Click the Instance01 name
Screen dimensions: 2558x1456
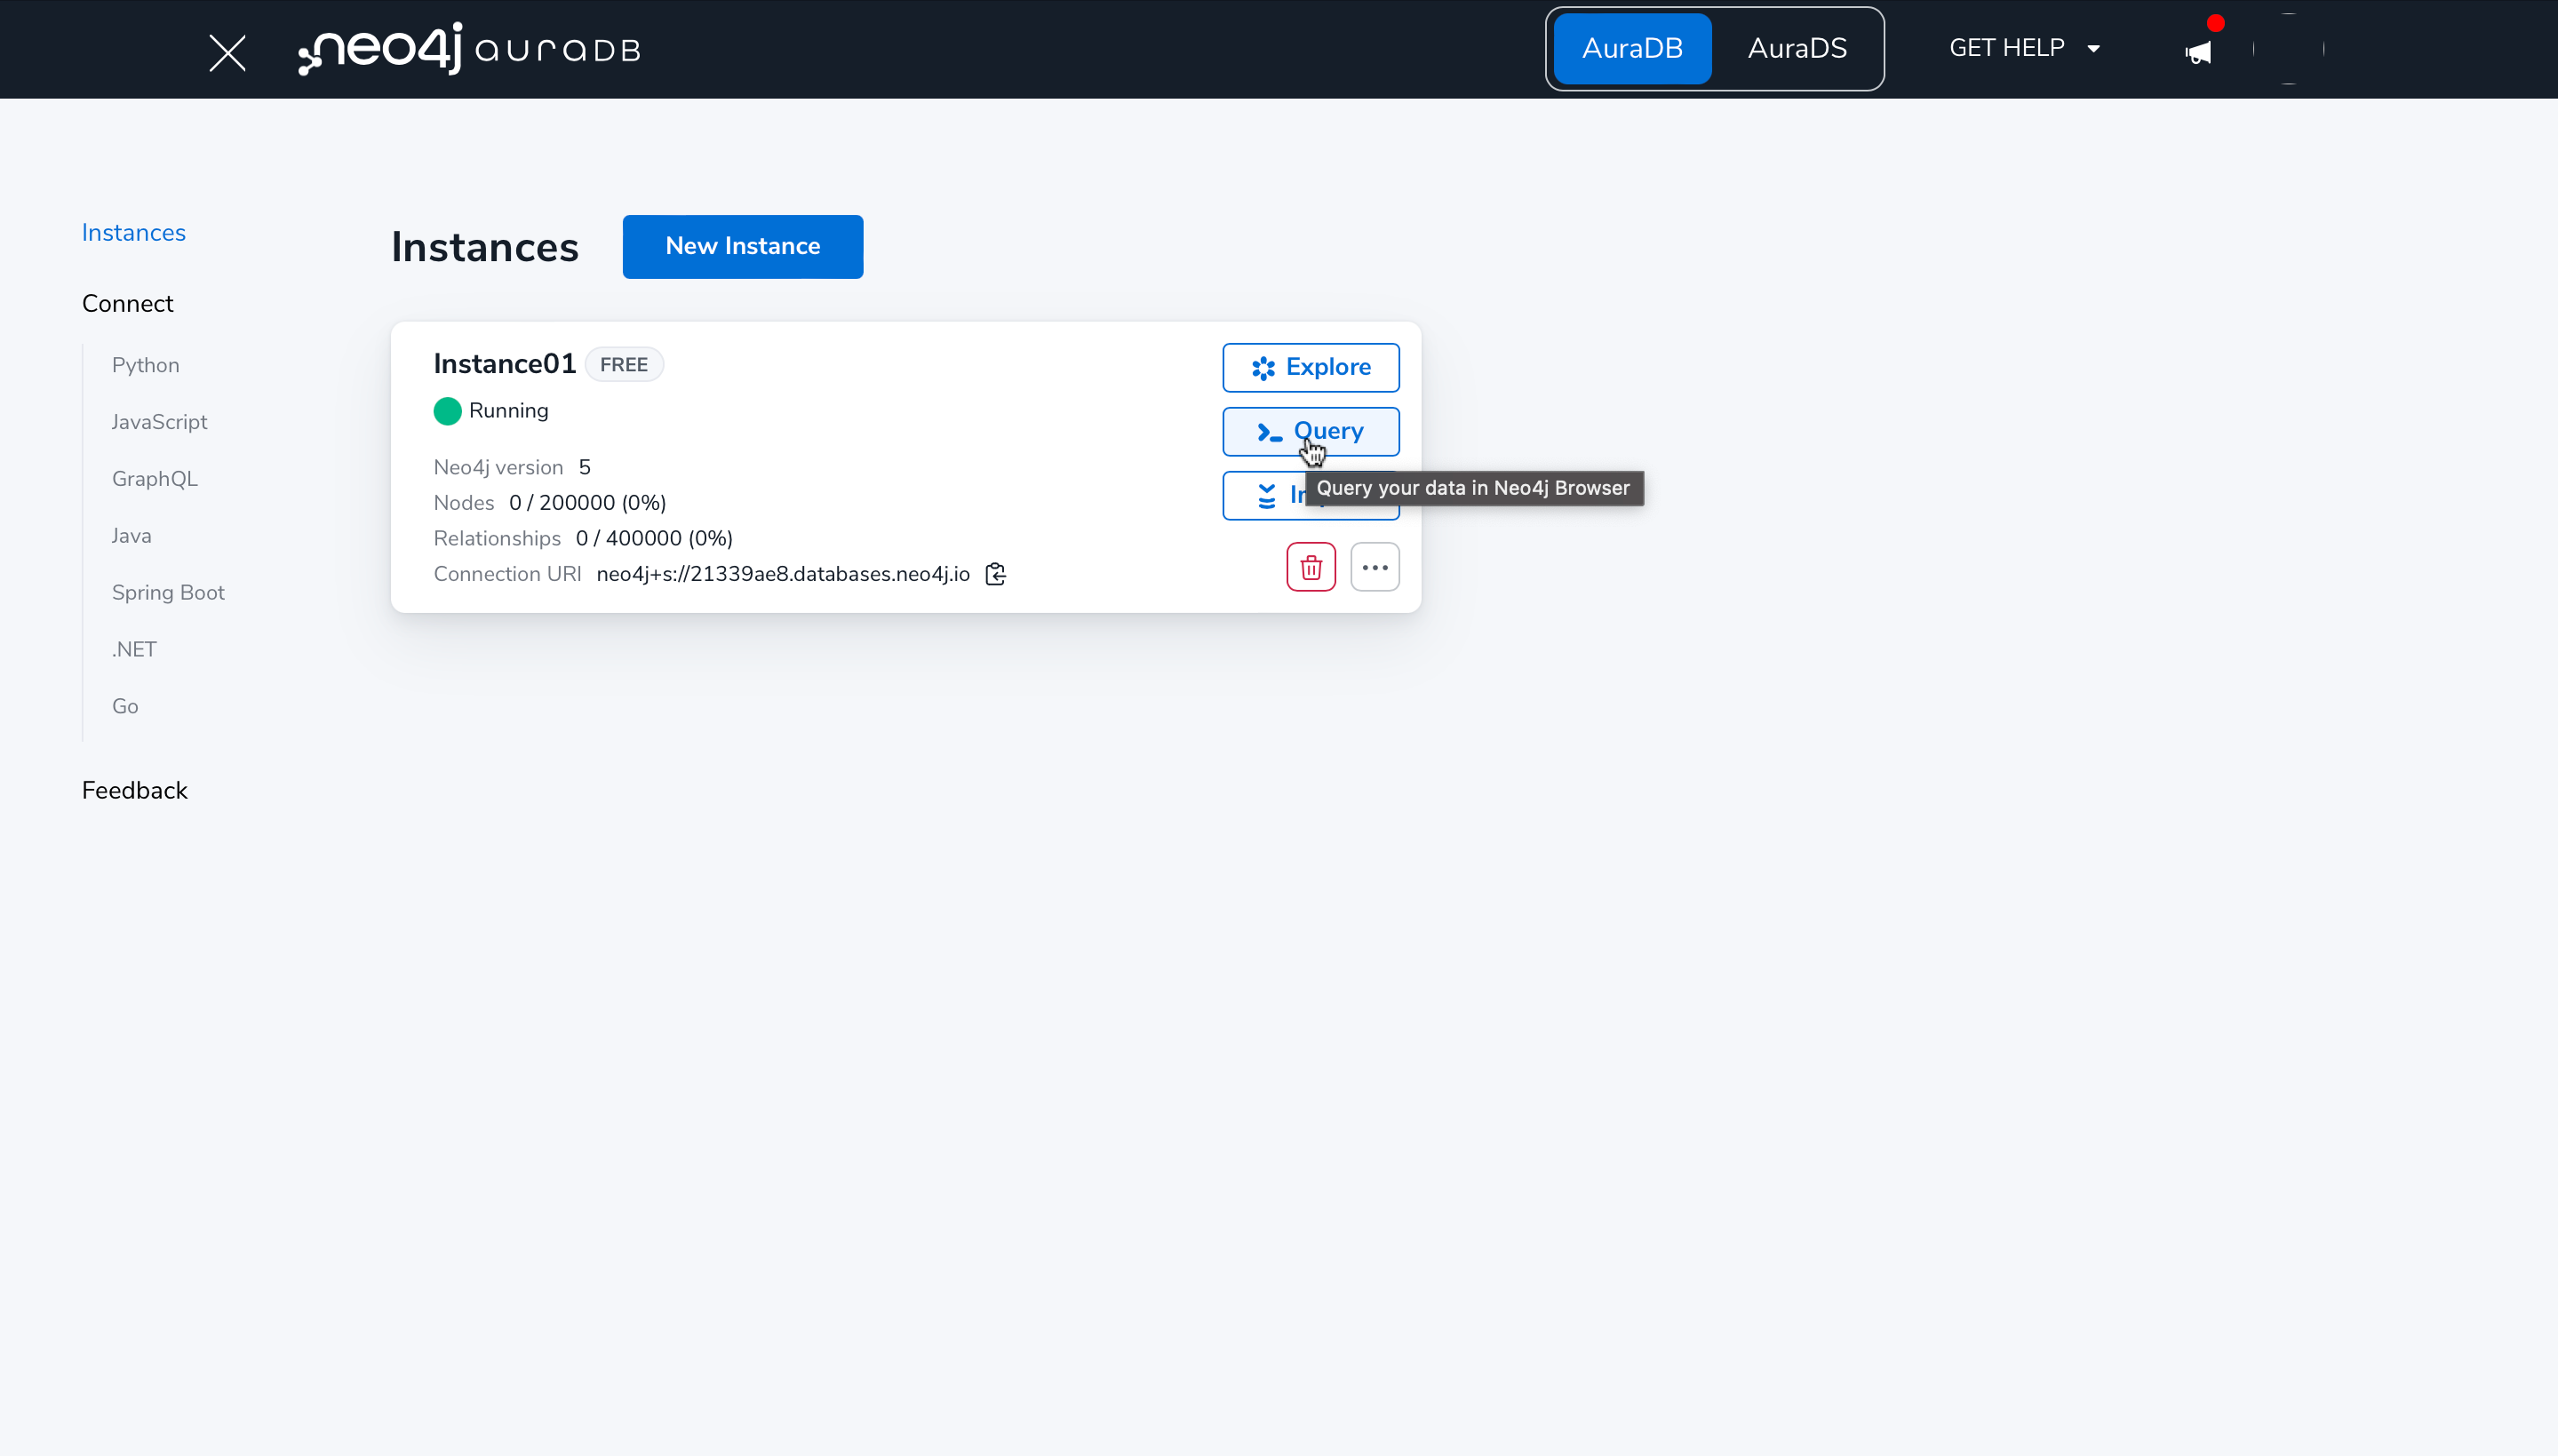point(505,364)
